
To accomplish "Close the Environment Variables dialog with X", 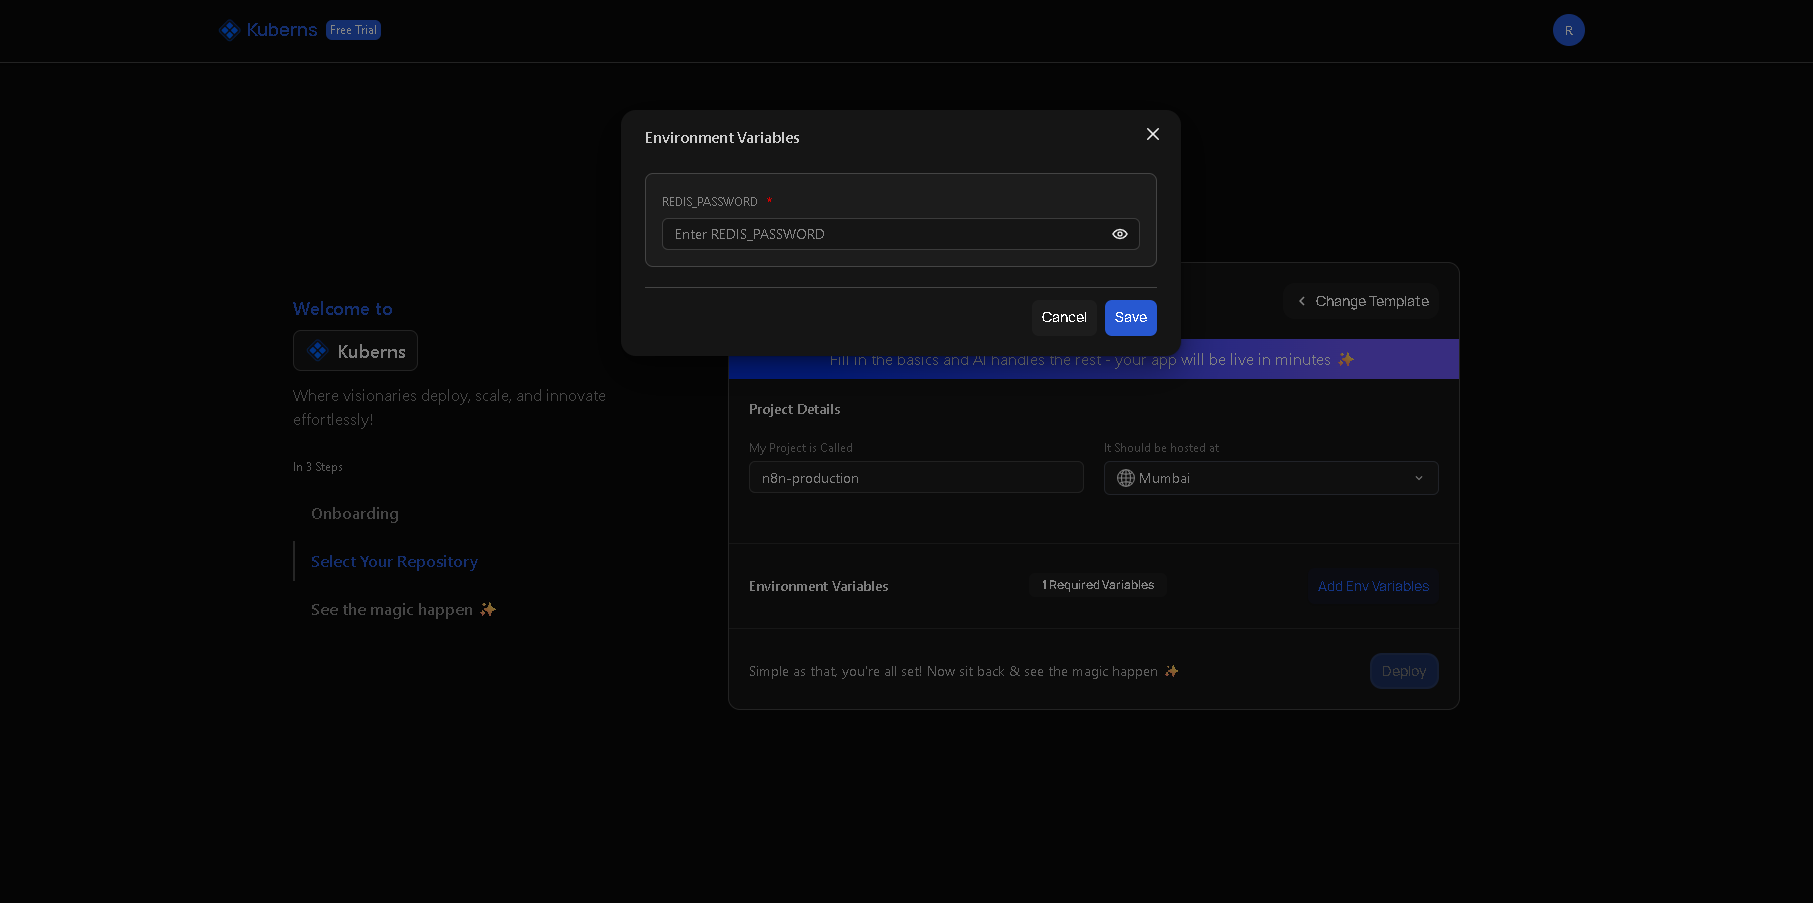I will click(x=1152, y=134).
